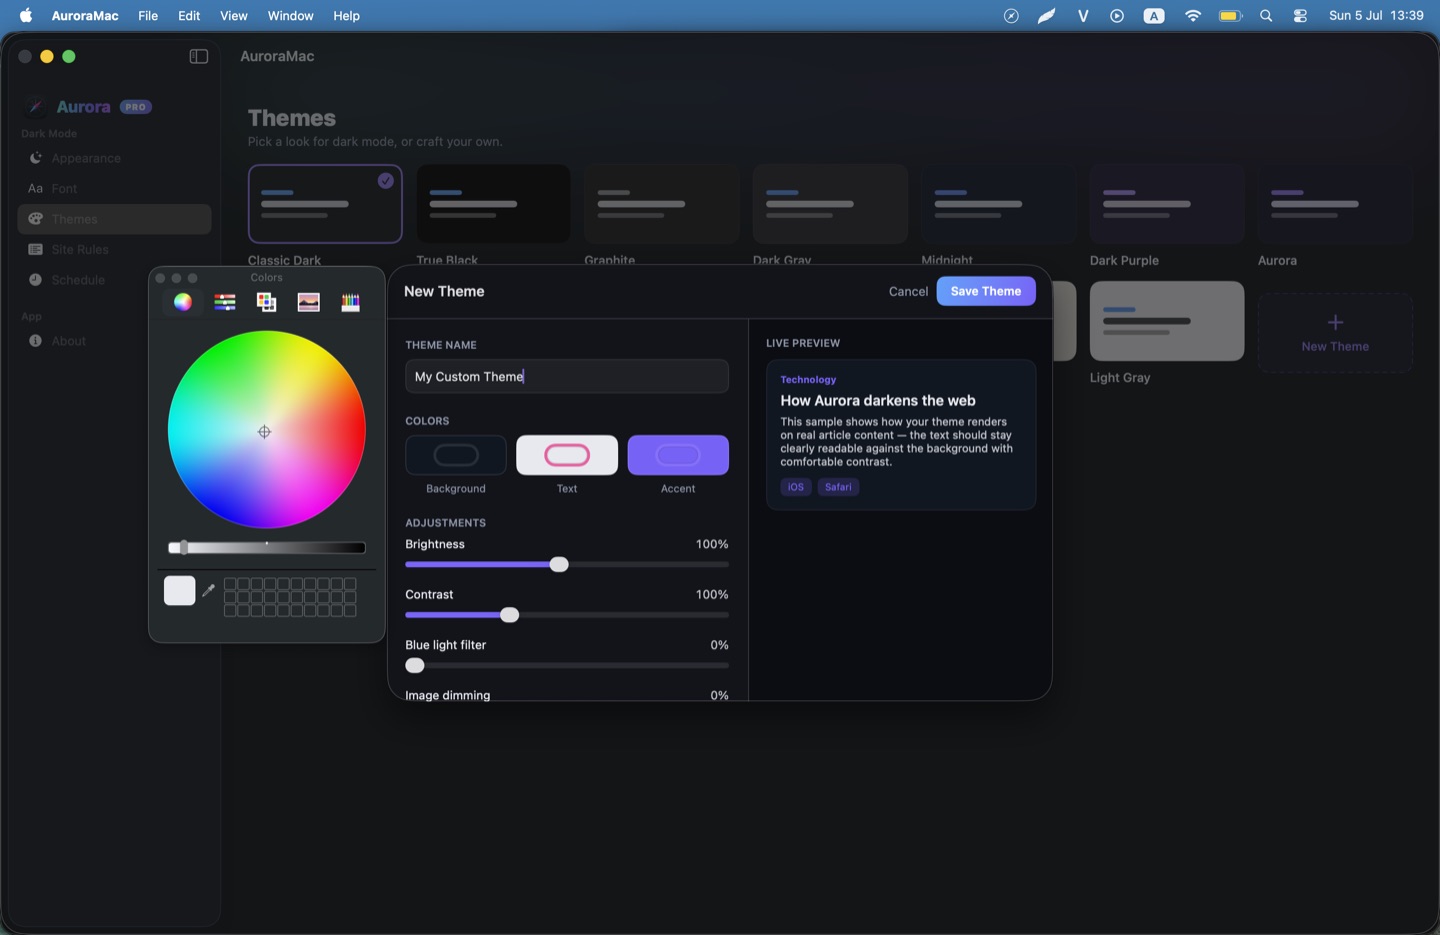The height and width of the screenshot is (935, 1440).
Task: Click the iOS tag in live preview
Action: point(796,487)
